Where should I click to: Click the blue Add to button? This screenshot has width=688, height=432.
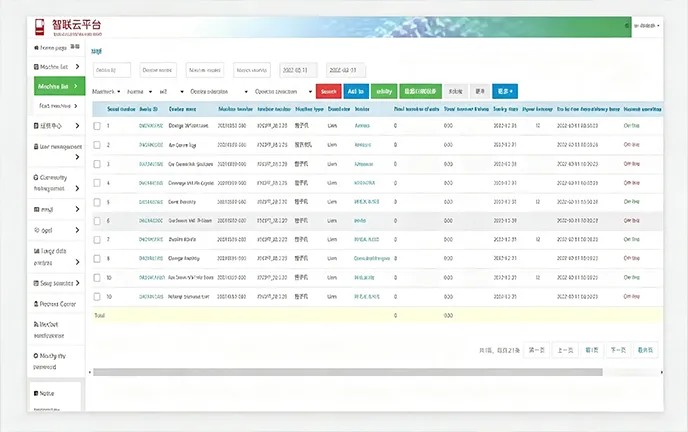tap(356, 91)
